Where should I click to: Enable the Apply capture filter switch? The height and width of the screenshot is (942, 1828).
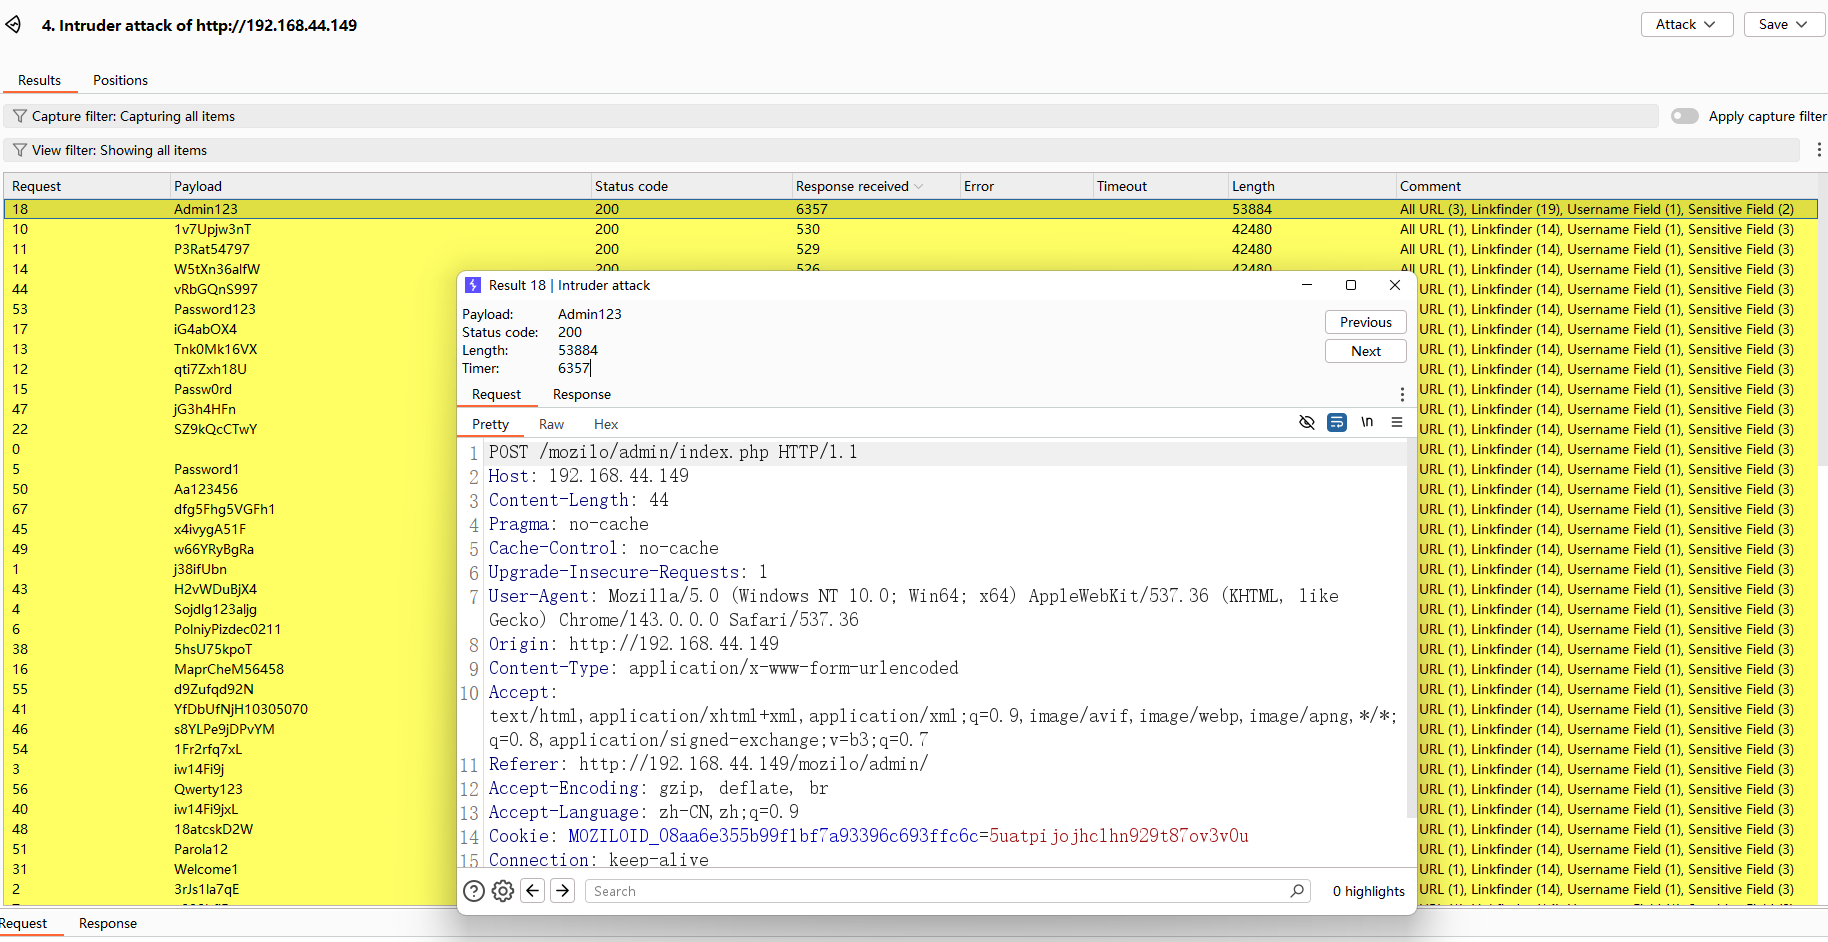[x=1684, y=116]
